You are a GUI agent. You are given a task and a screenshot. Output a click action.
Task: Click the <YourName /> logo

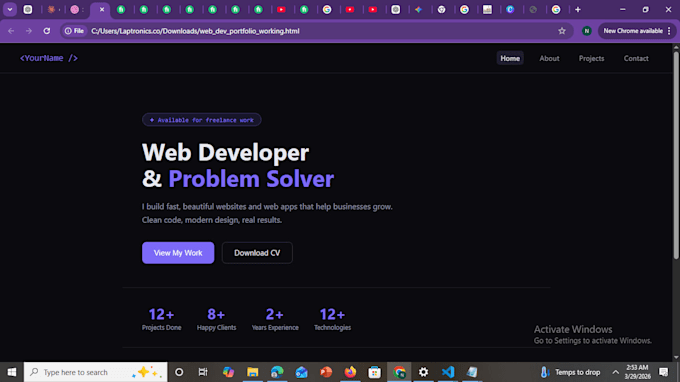[x=49, y=58]
